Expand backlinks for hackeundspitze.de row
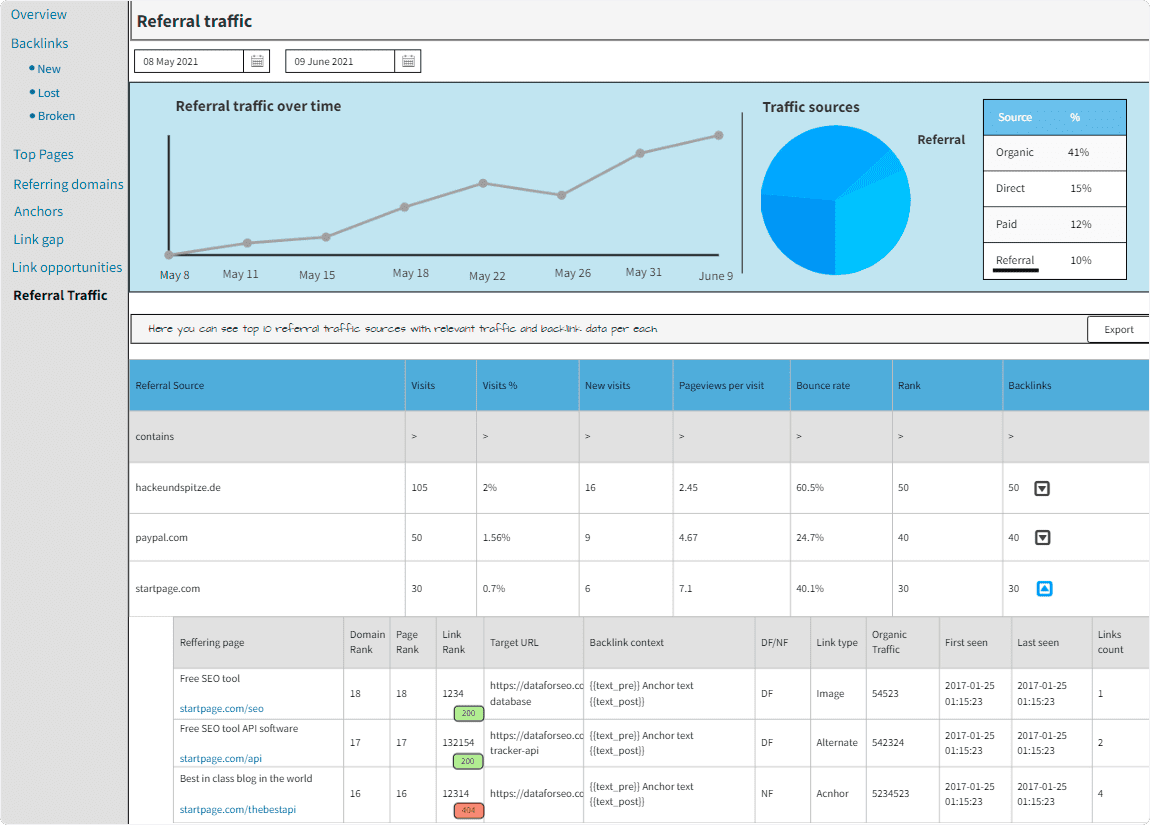 pyautogui.click(x=1043, y=488)
